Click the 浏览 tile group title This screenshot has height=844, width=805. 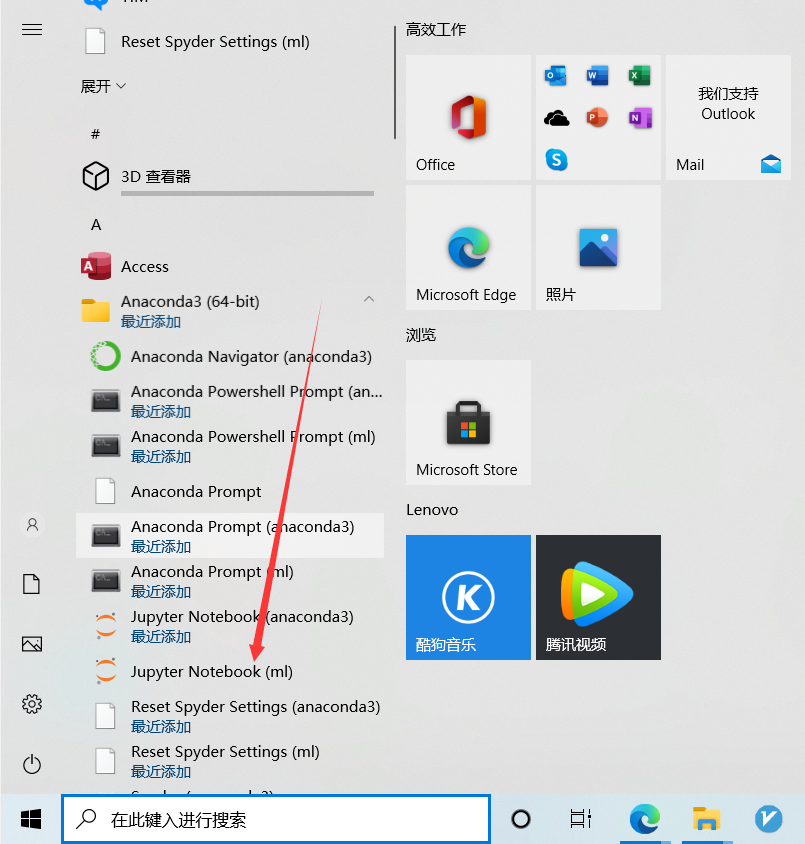point(421,335)
